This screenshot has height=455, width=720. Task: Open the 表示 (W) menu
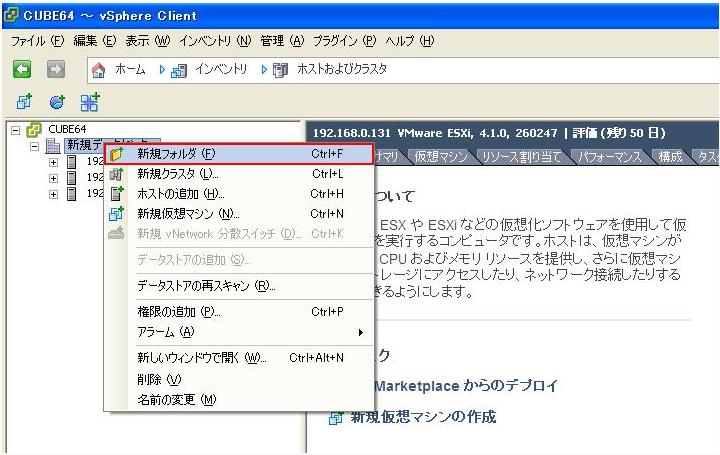pyautogui.click(x=147, y=41)
